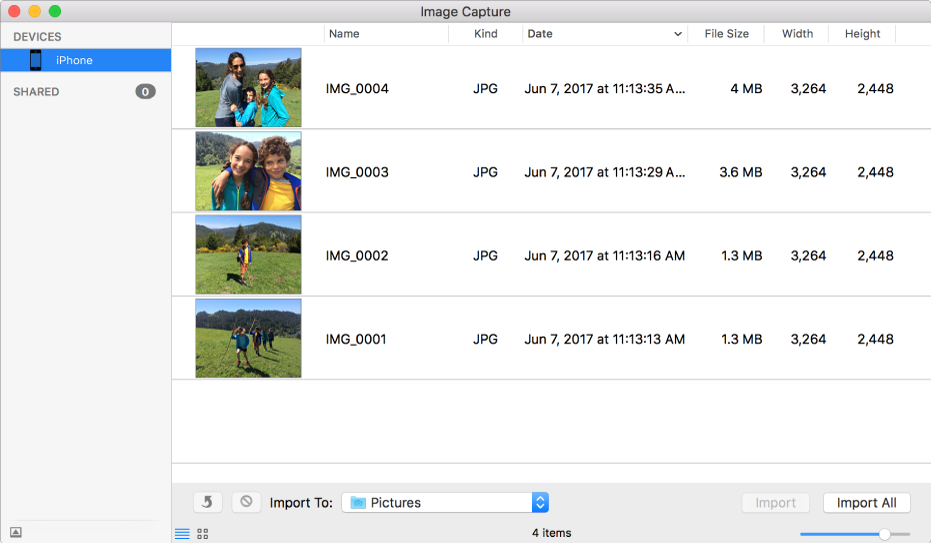Click the Pictures folder icon in Import To
The width and height of the screenshot is (931, 543).
[358, 503]
